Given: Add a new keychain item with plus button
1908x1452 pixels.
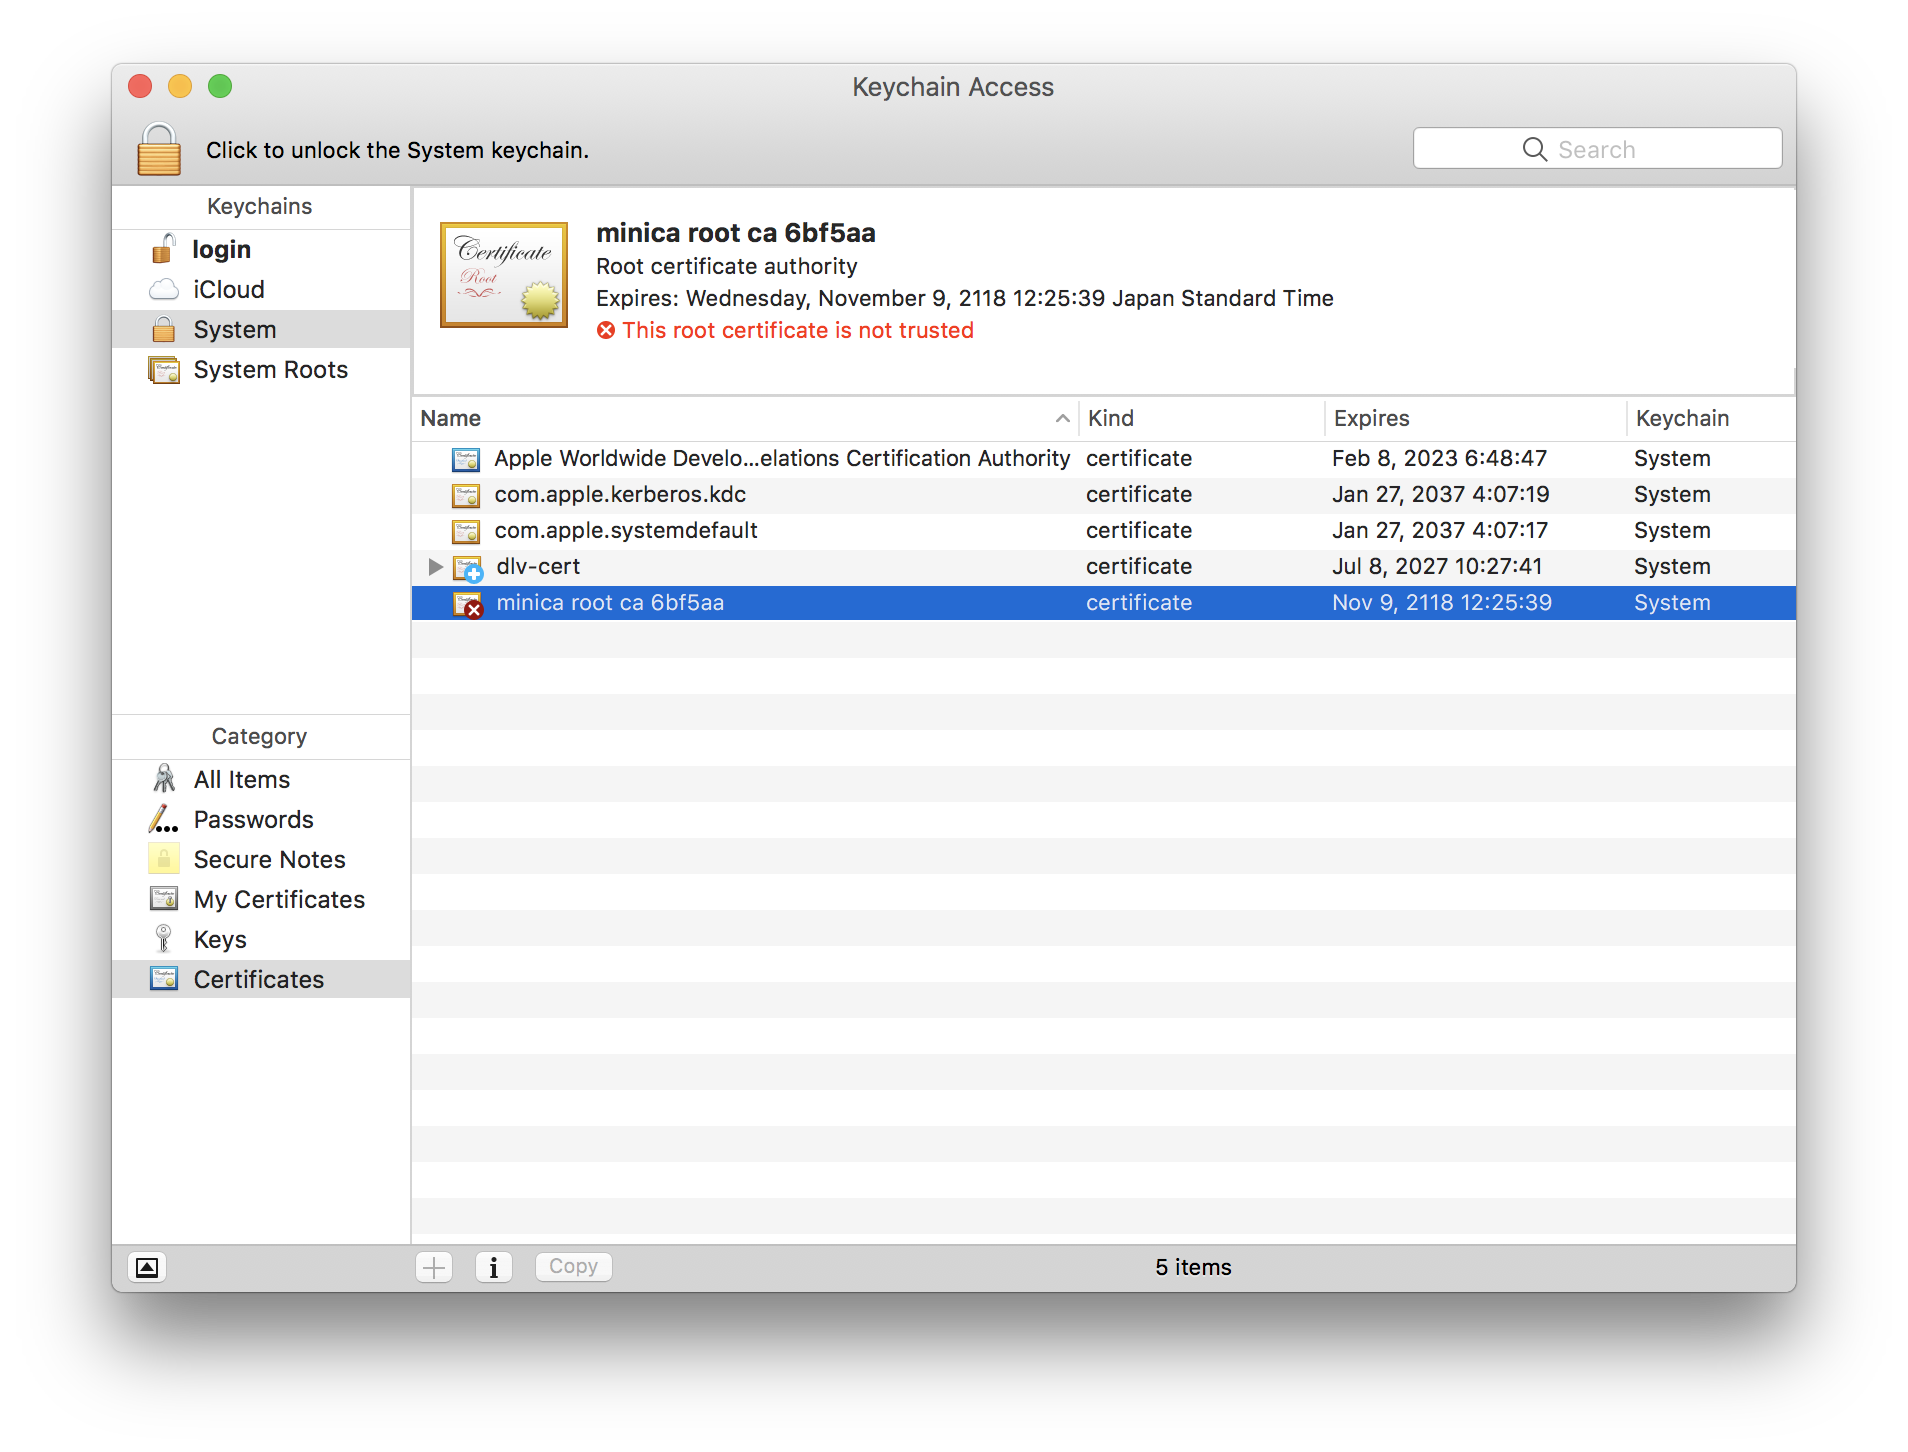Looking at the screenshot, I should point(434,1268).
